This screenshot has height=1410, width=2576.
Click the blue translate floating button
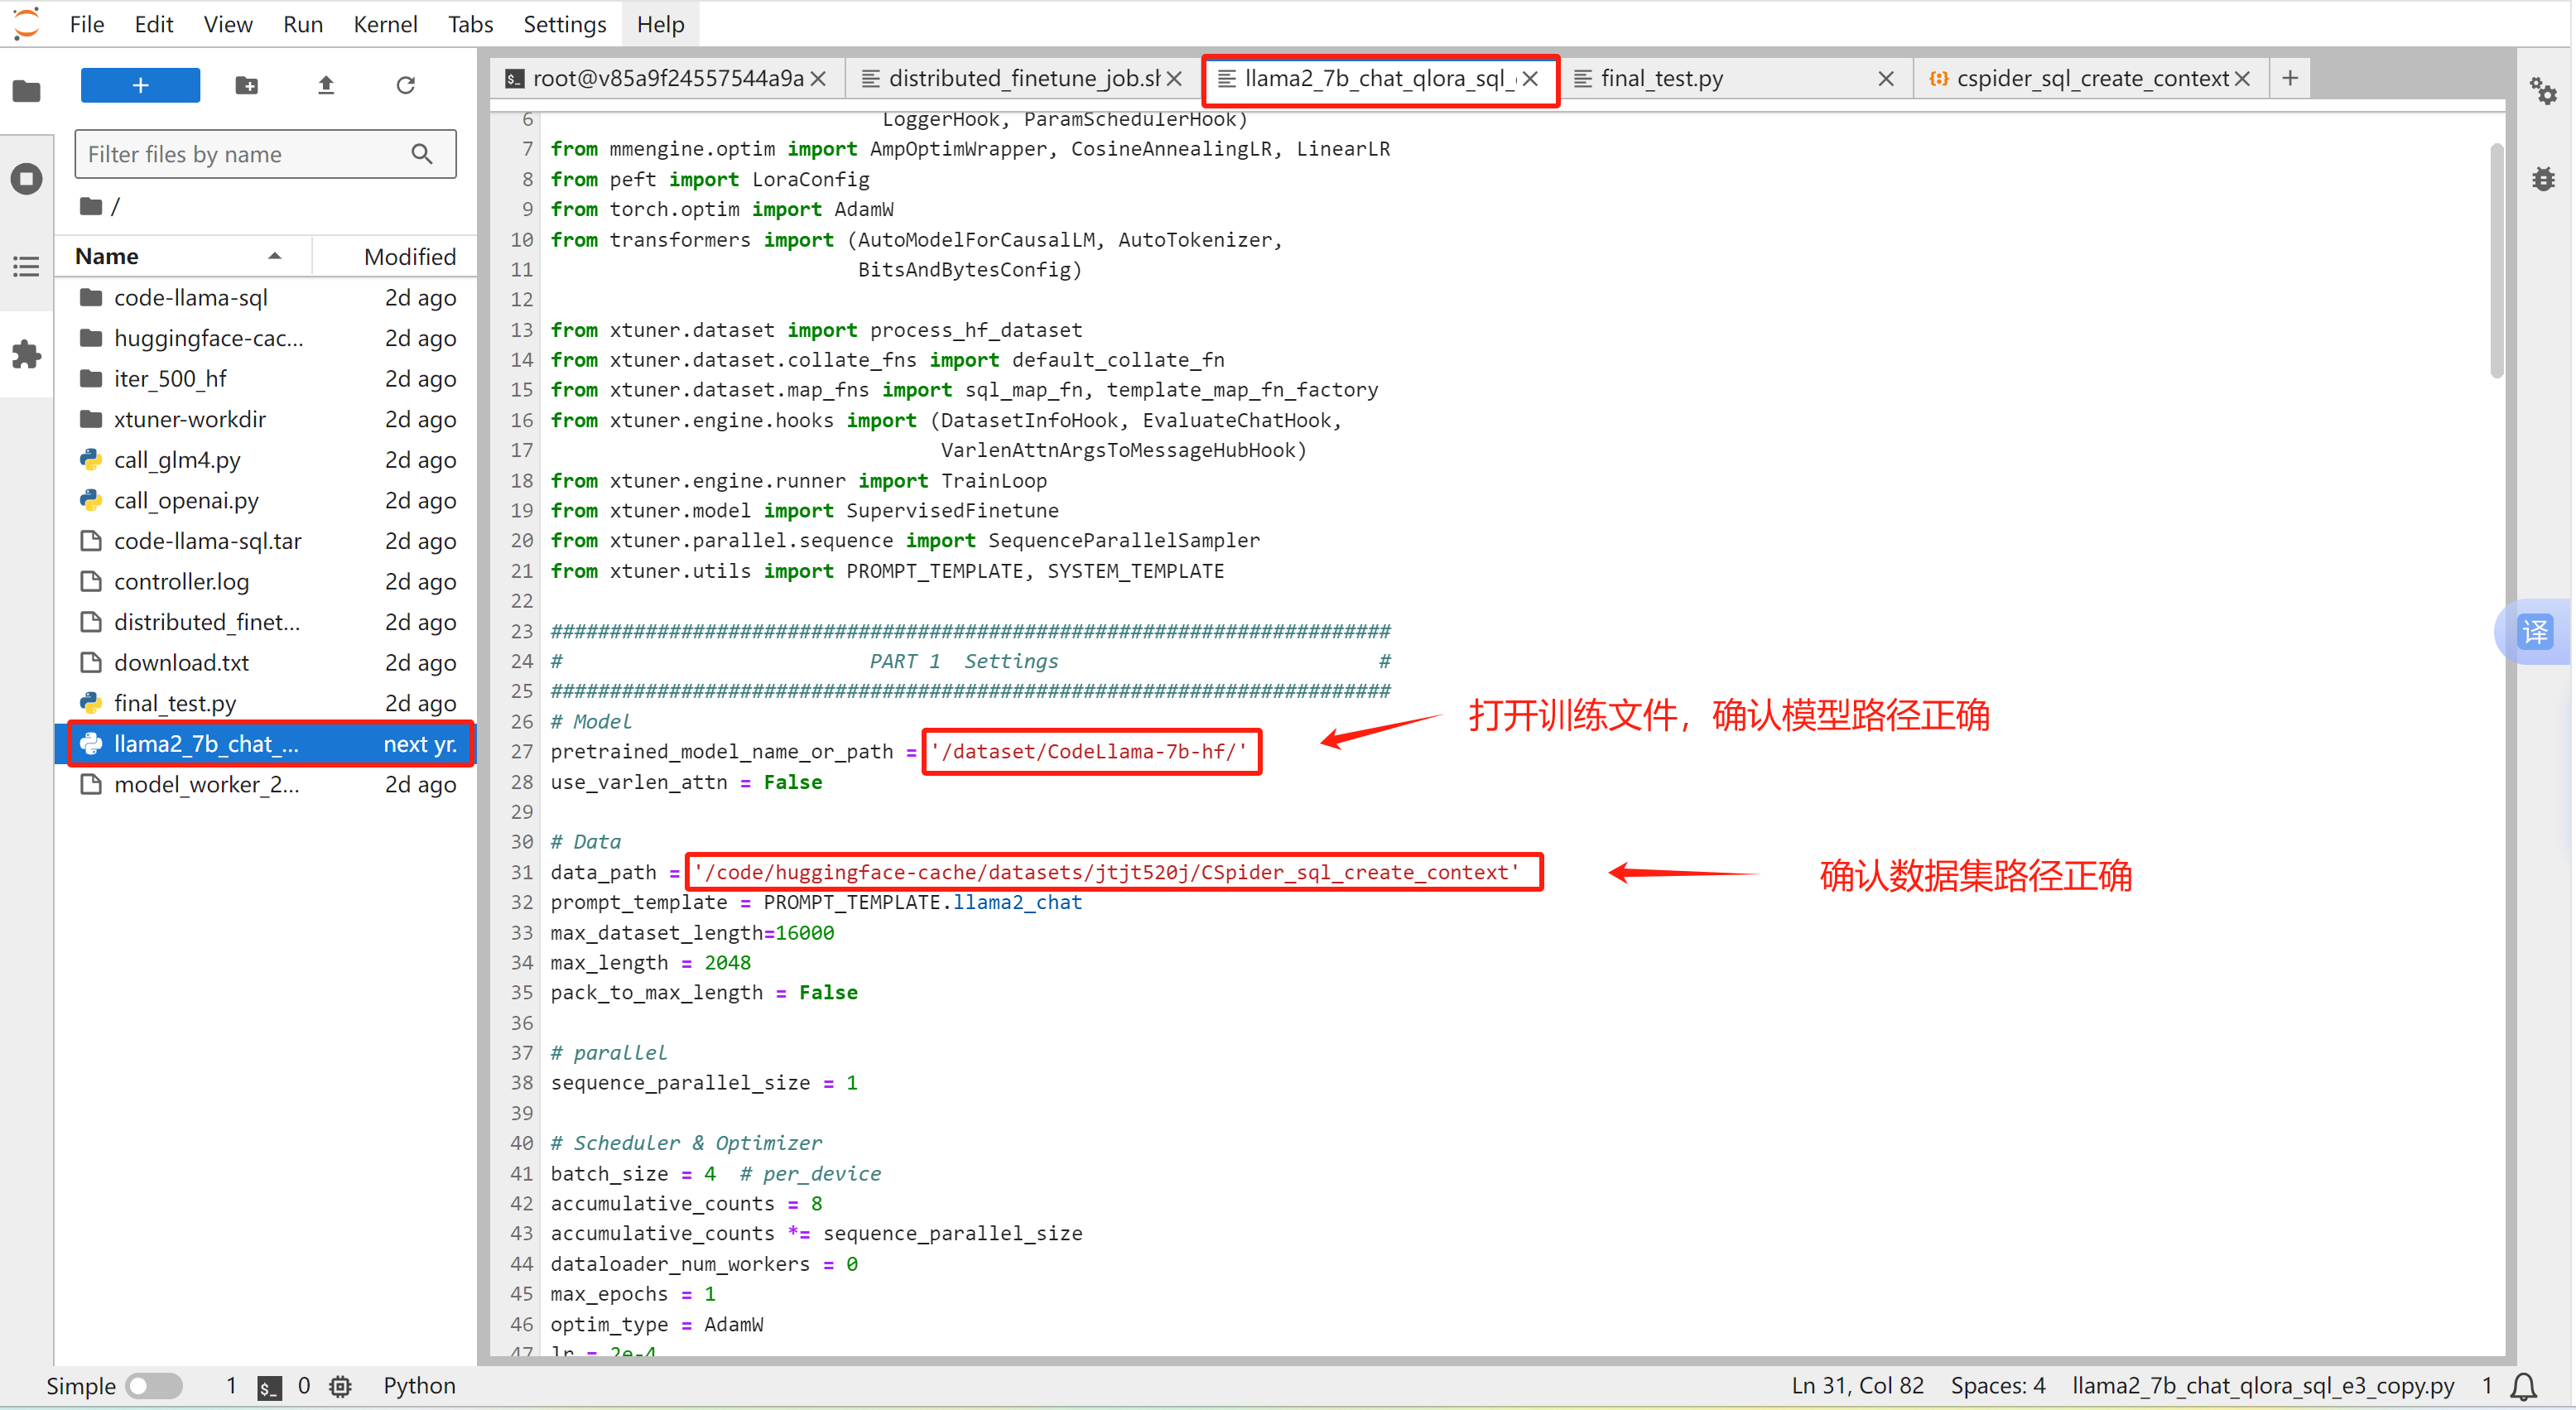pyautogui.click(x=2535, y=632)
